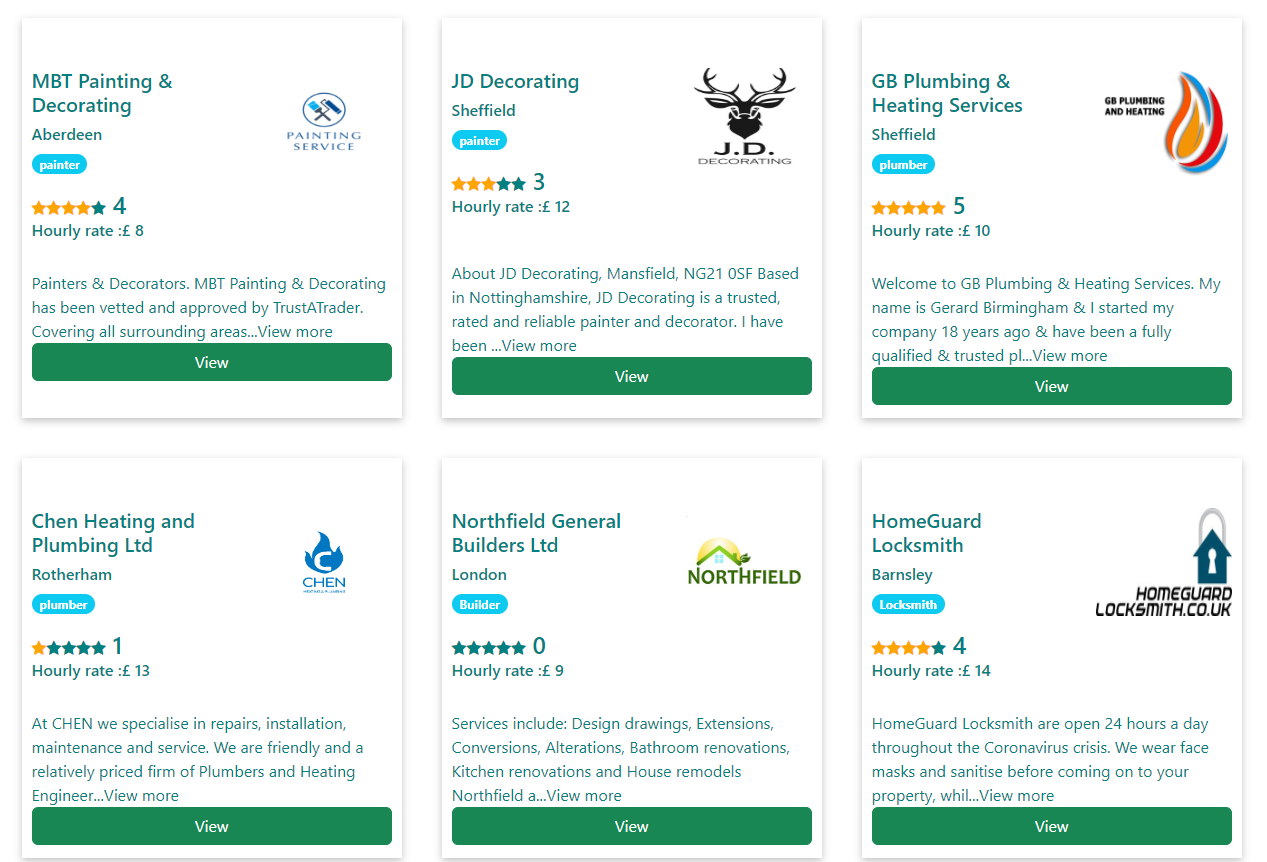Select the plumber badge on Chen Heating card
Viewport: 1267px width, 862px height.
63,604
